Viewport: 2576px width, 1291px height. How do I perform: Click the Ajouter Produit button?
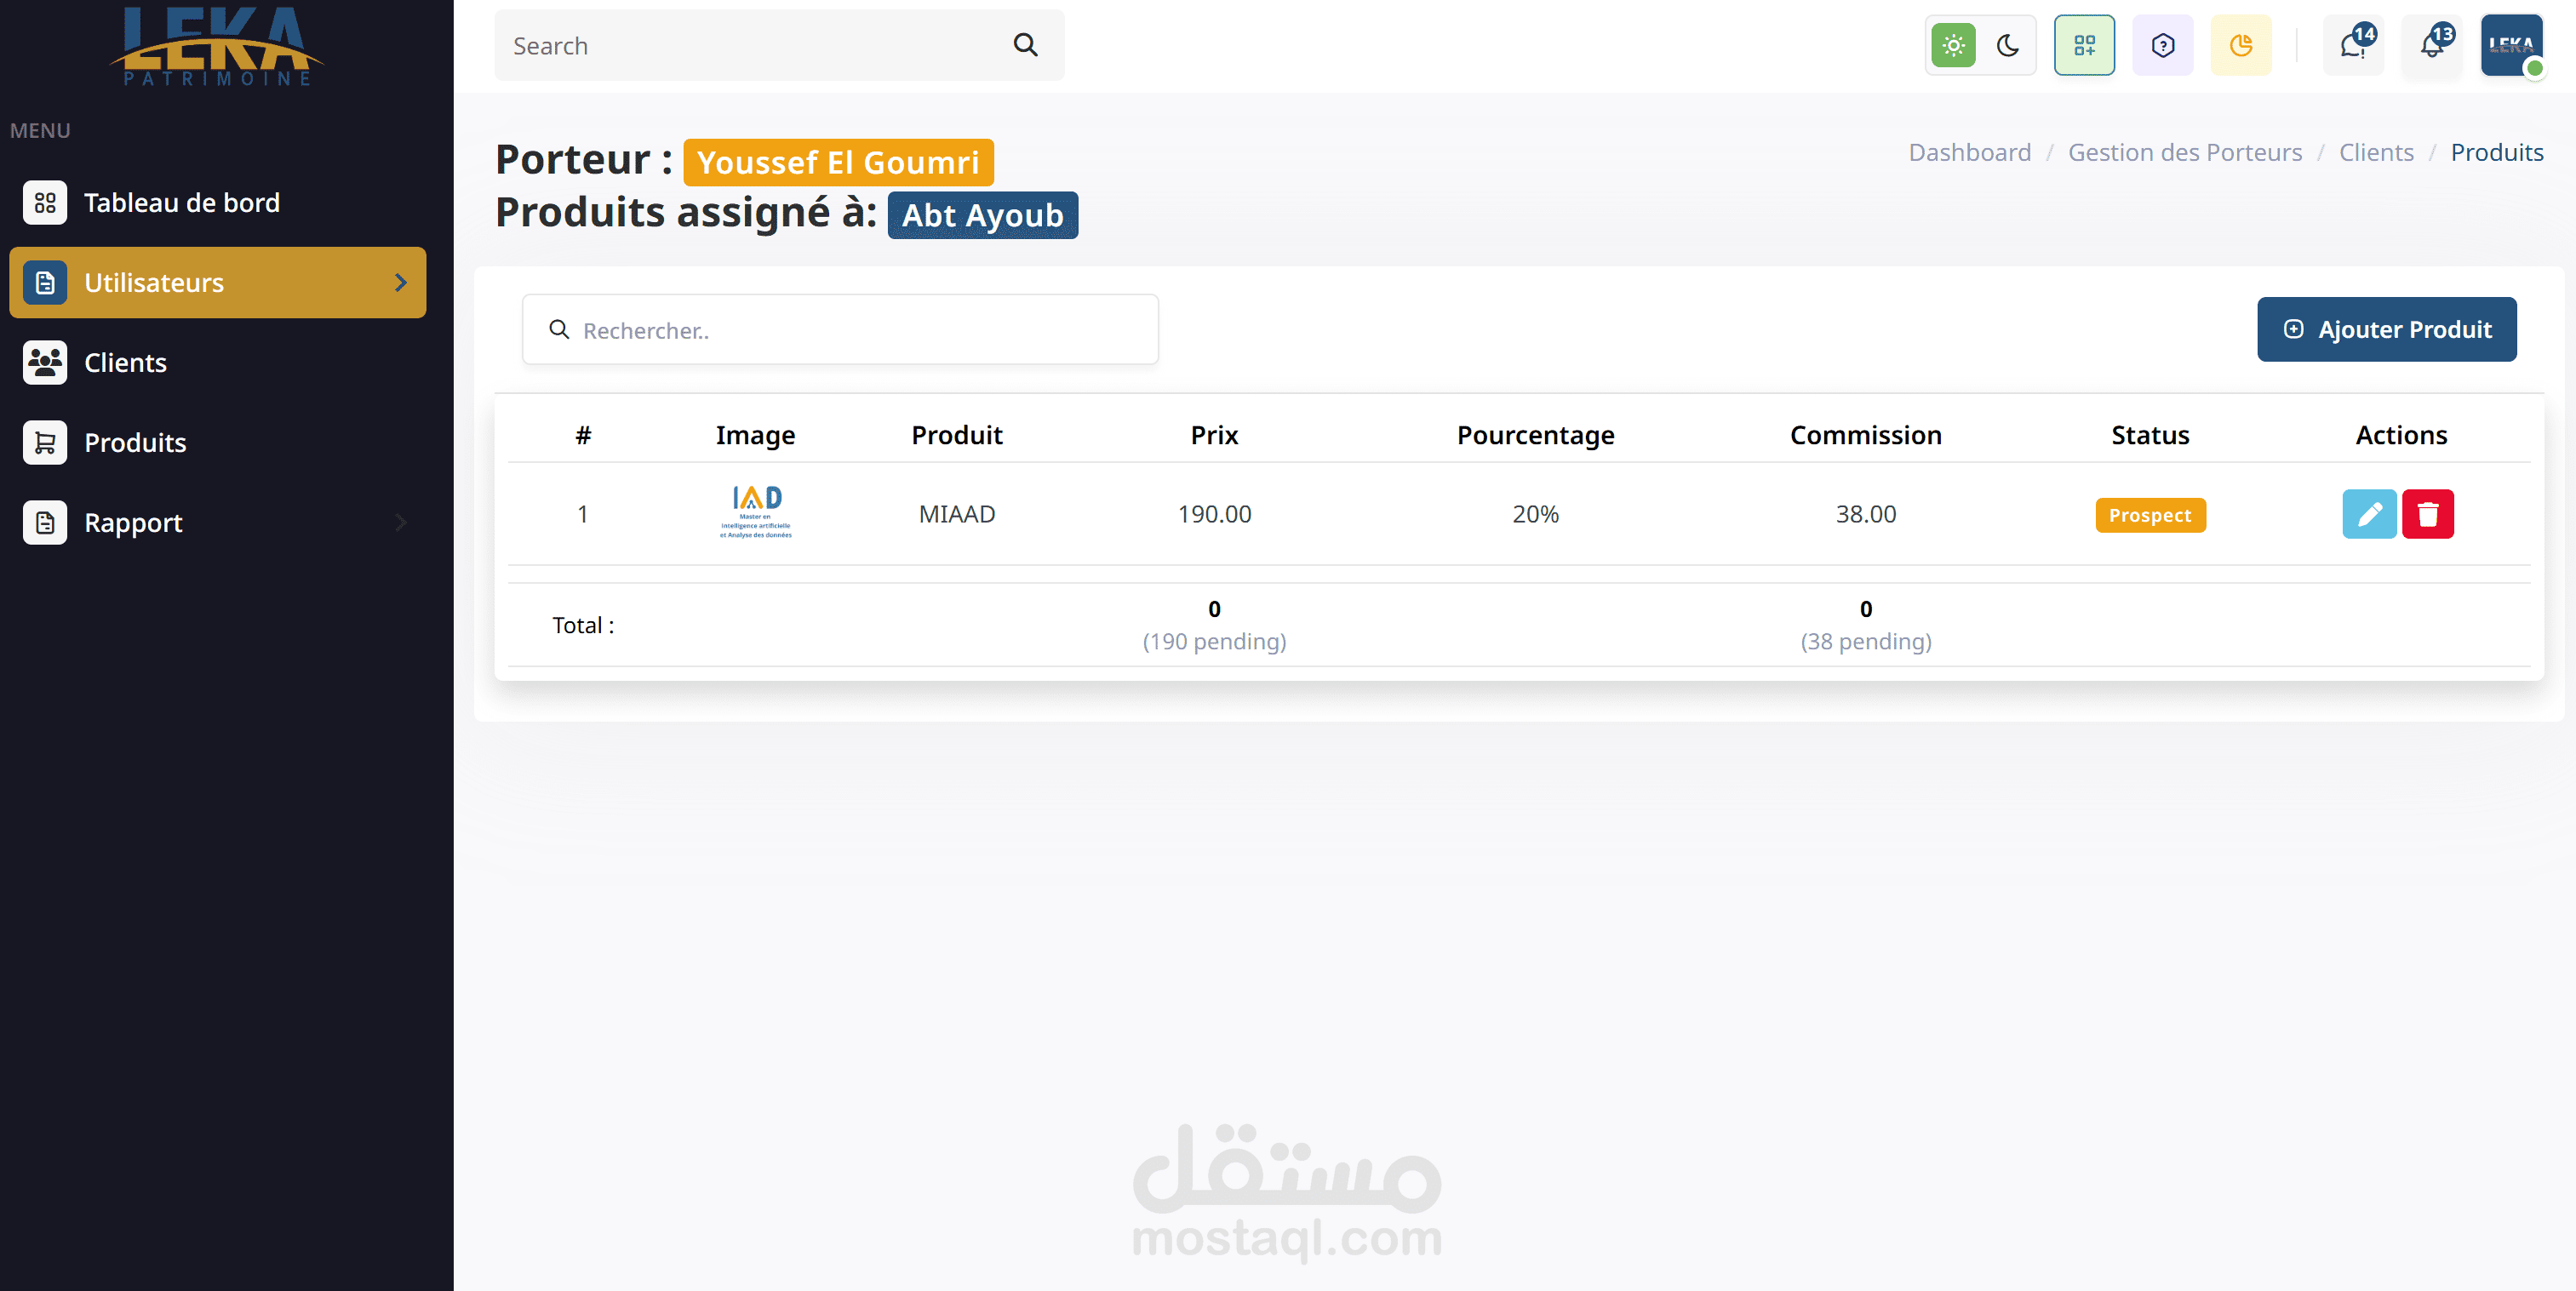2386,329
